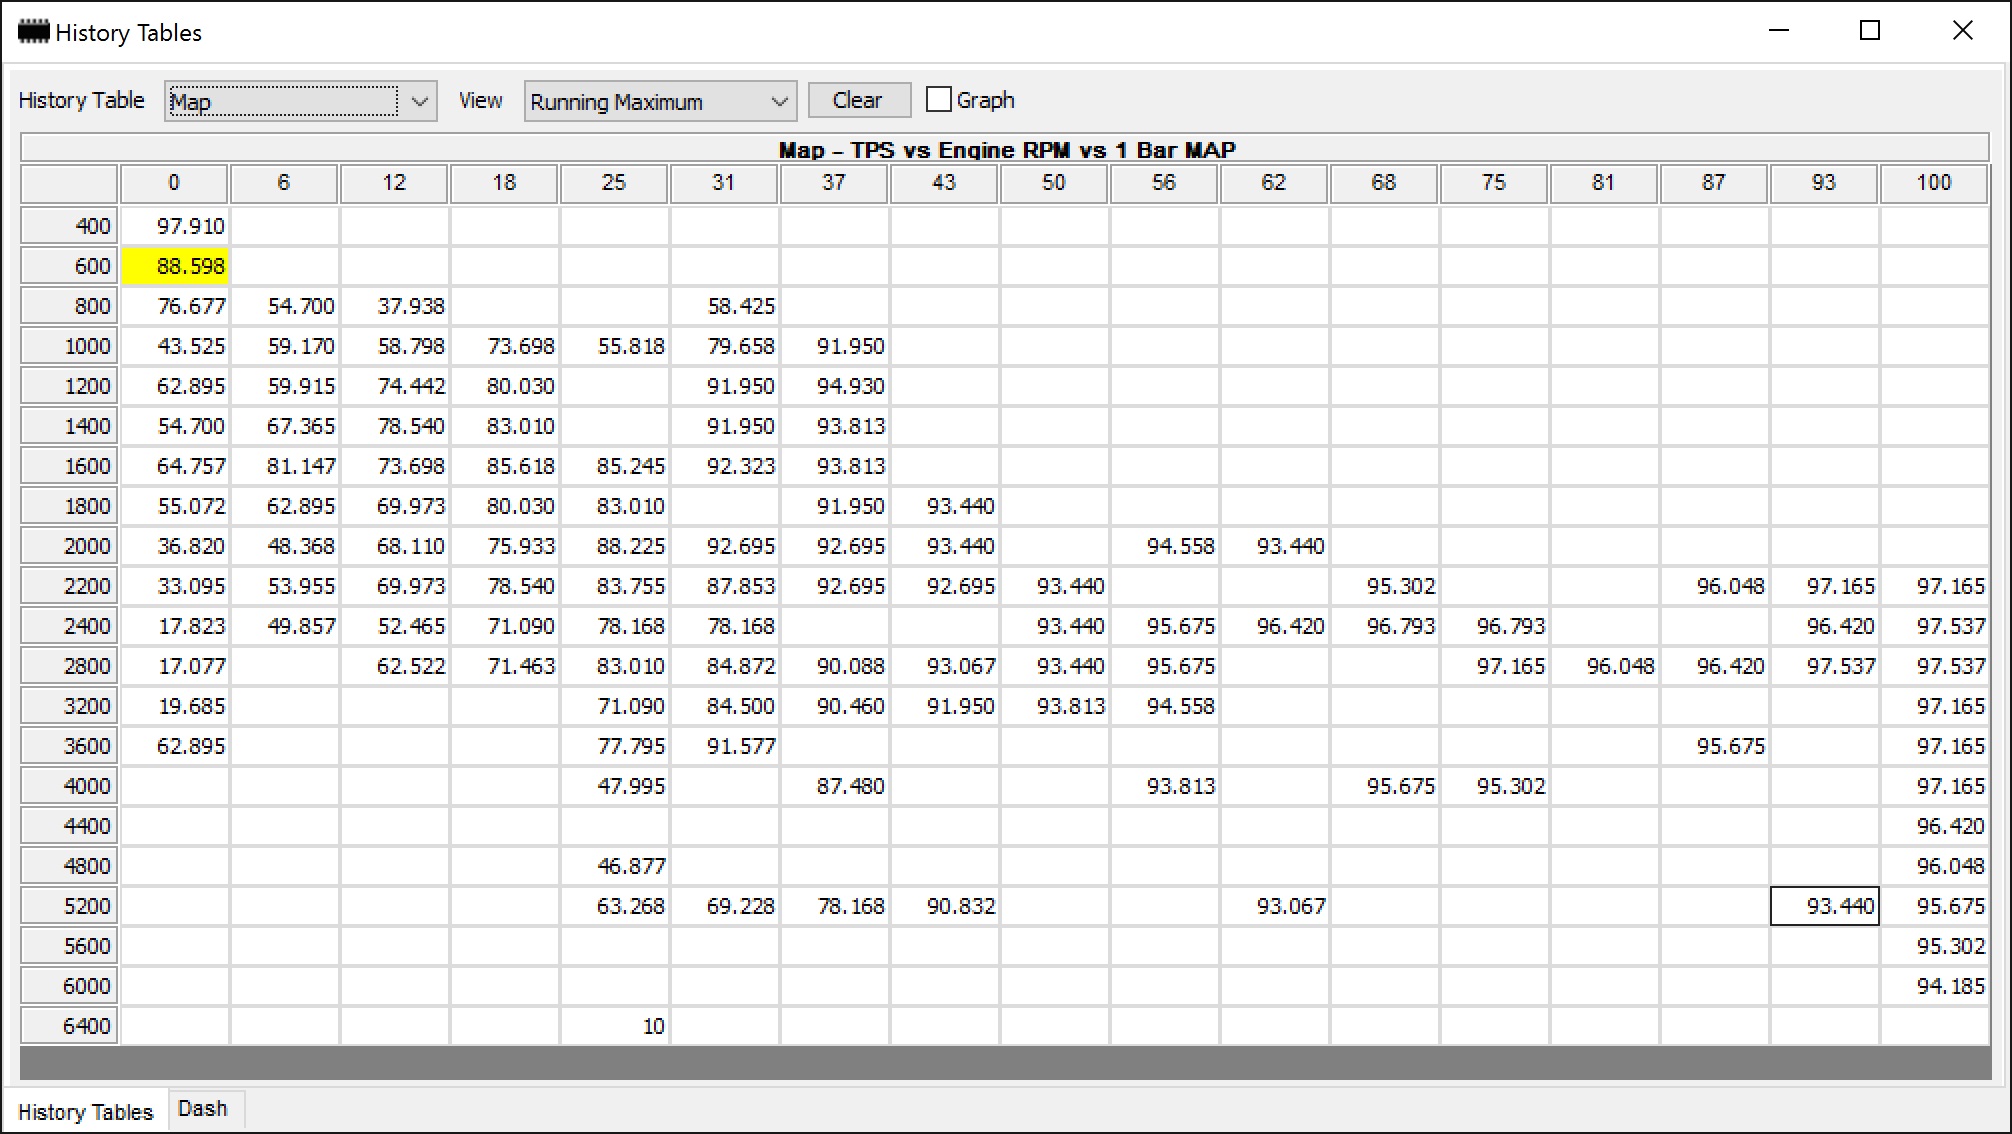Screen dimensions: 2012x1134
Task: Select the yellow highlighted 88.598 cell
Action: [175, 266]
